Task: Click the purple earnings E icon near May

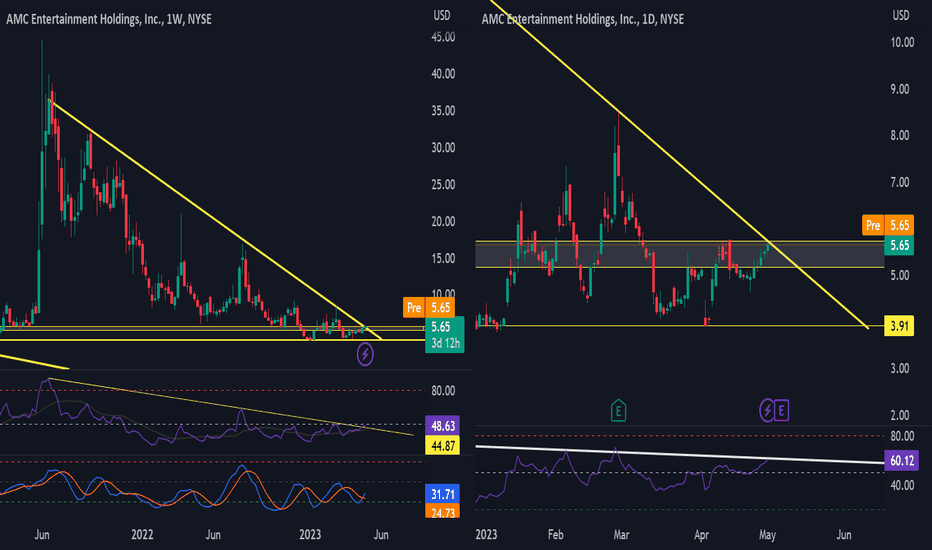Action: pyautogui.click(x=782, y=410)
